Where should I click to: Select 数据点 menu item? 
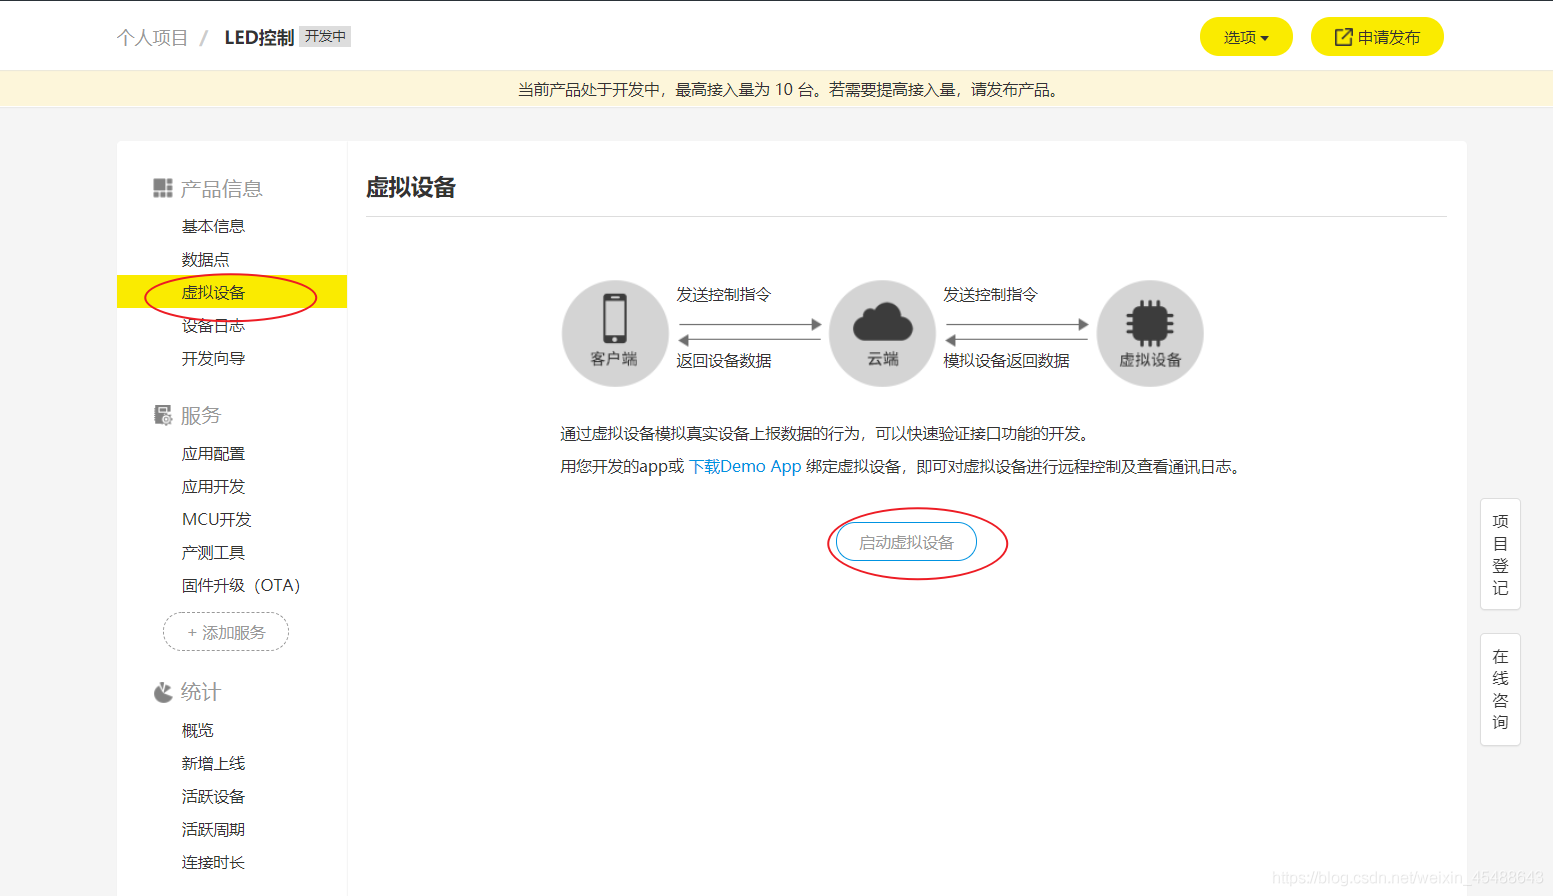pos(205,260)
